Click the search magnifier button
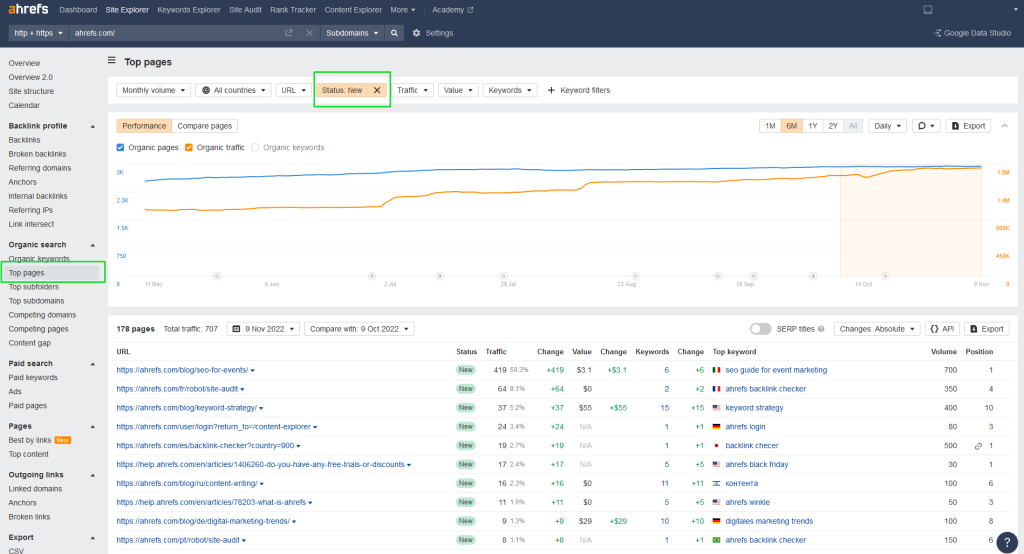1024x554 pixels. pyautogui.click(x=394, y=33)
